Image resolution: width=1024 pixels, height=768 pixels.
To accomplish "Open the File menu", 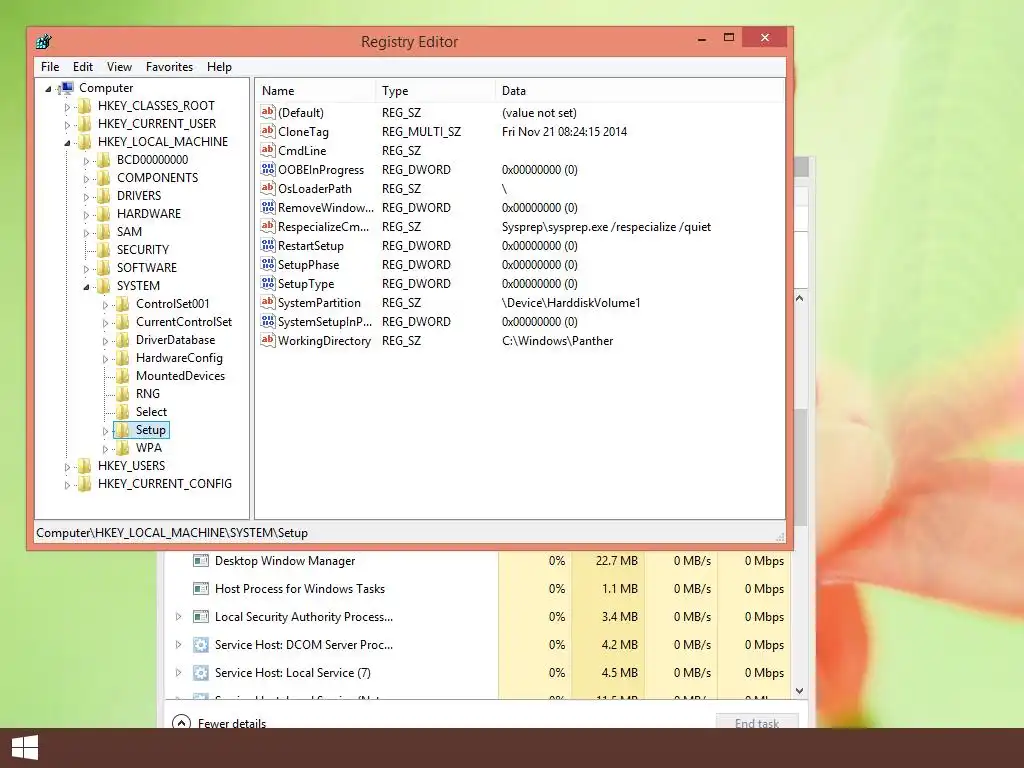I will [x=50, y=67].
